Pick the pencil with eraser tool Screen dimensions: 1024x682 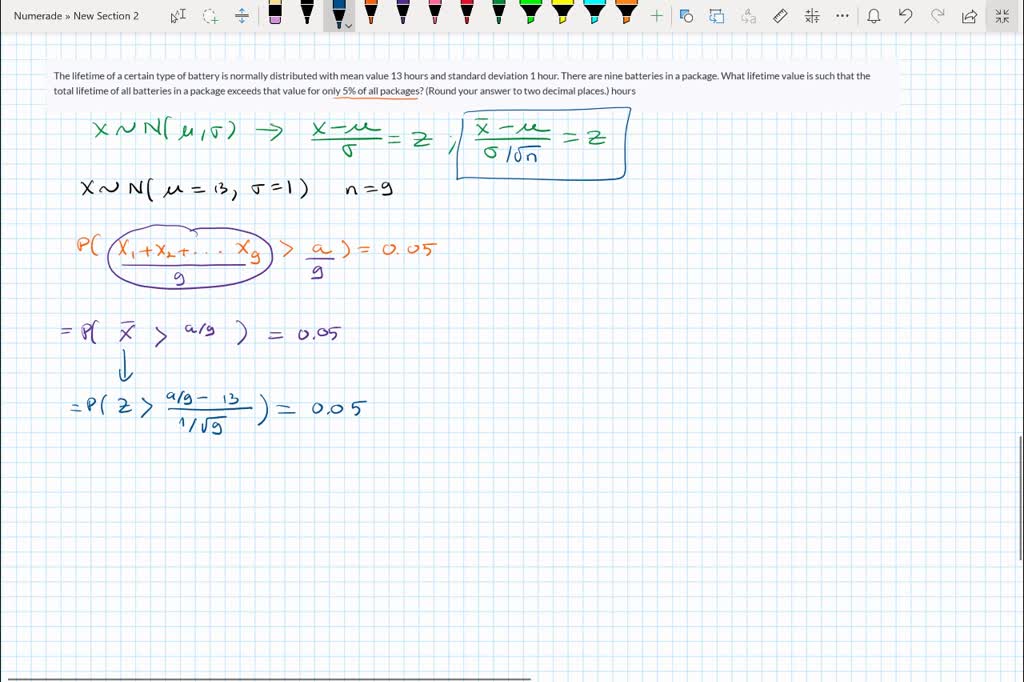coord(276,15)
